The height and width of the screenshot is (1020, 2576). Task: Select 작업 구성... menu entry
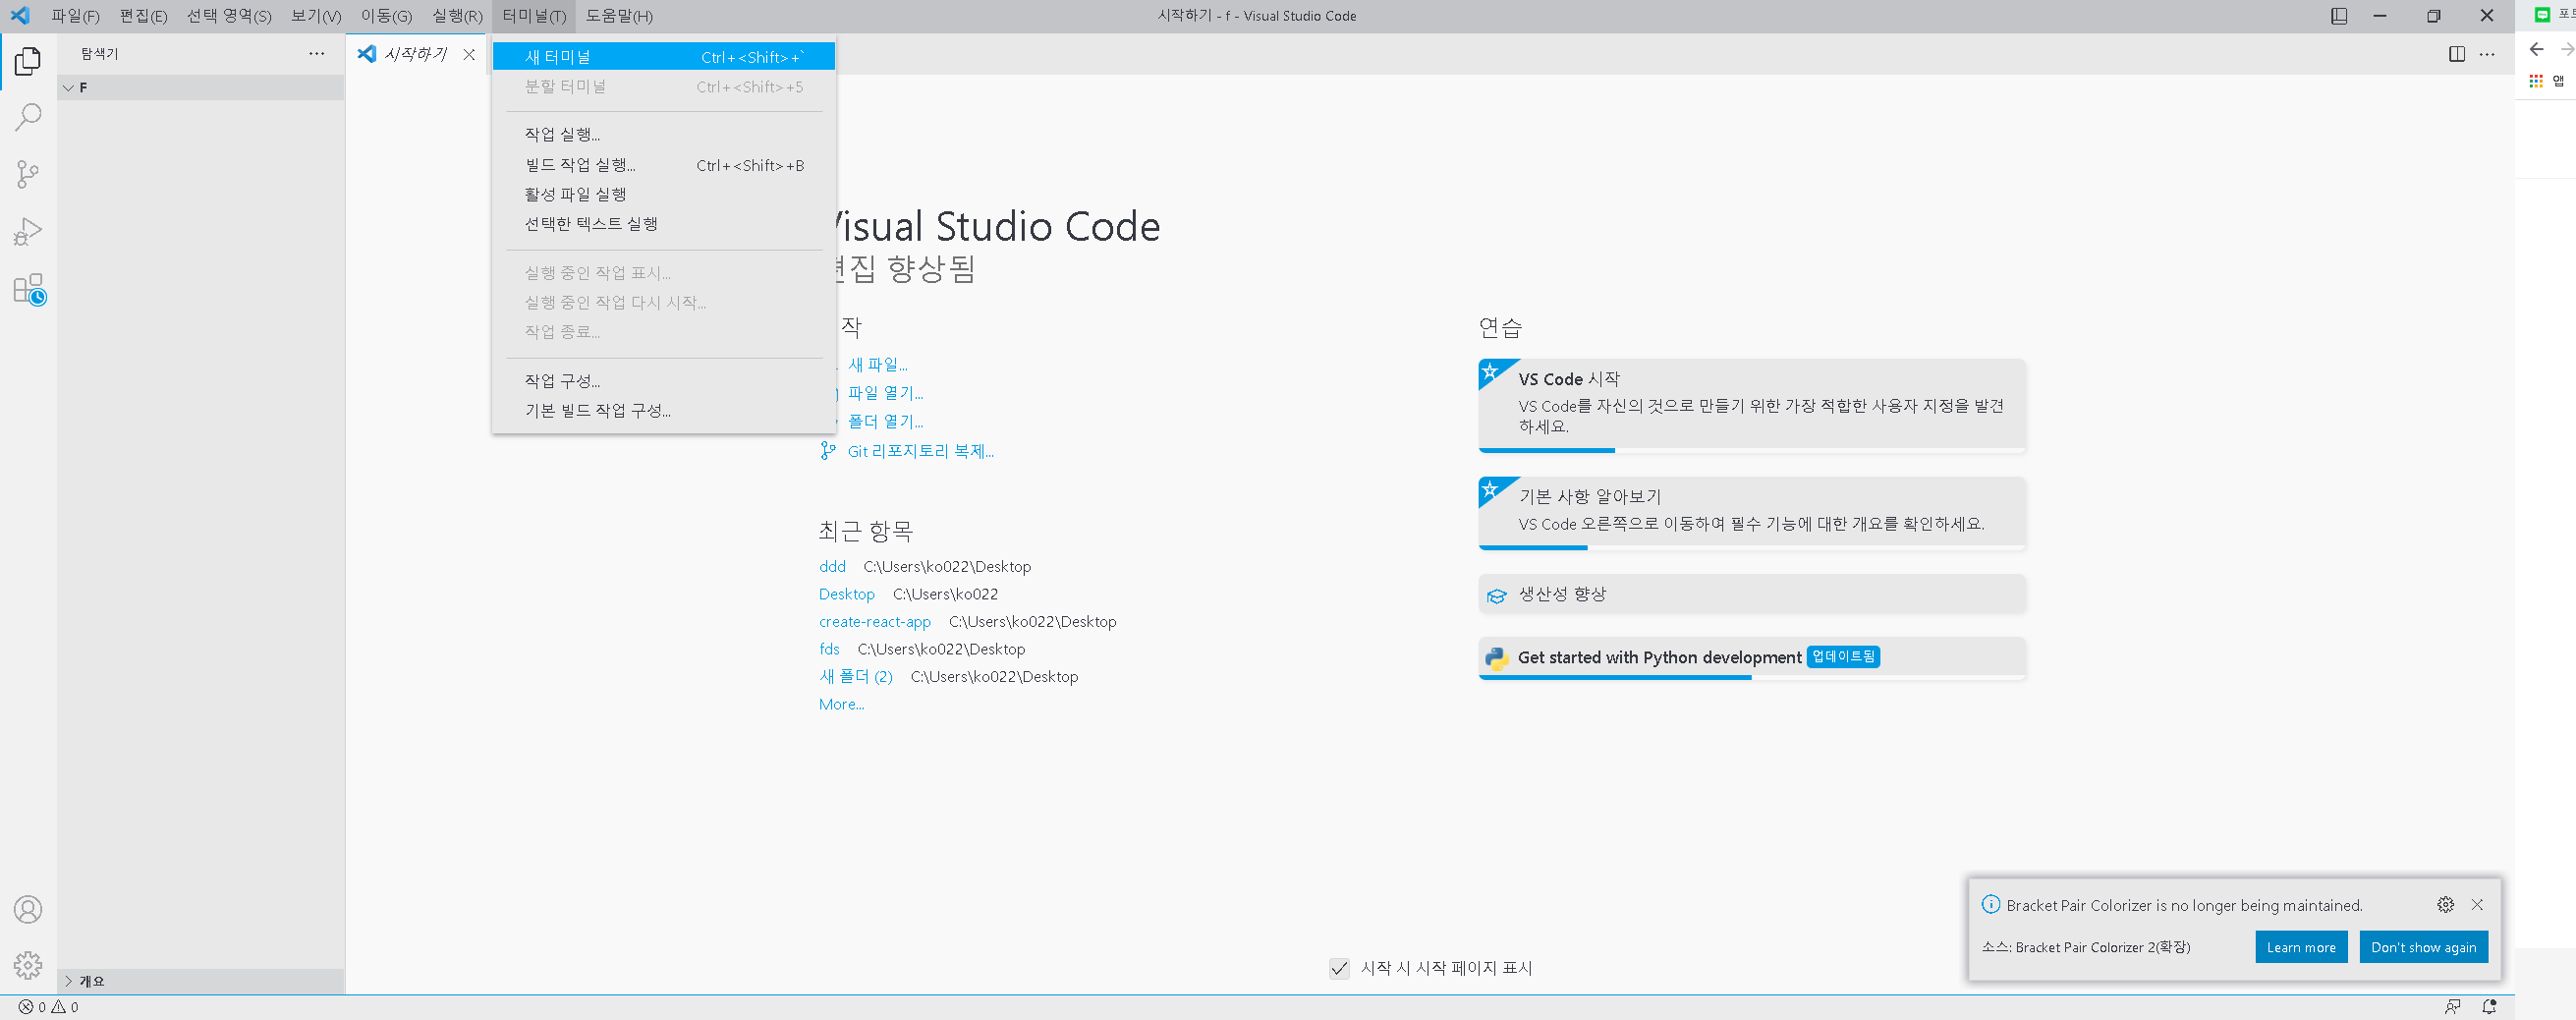pos(664,381)
